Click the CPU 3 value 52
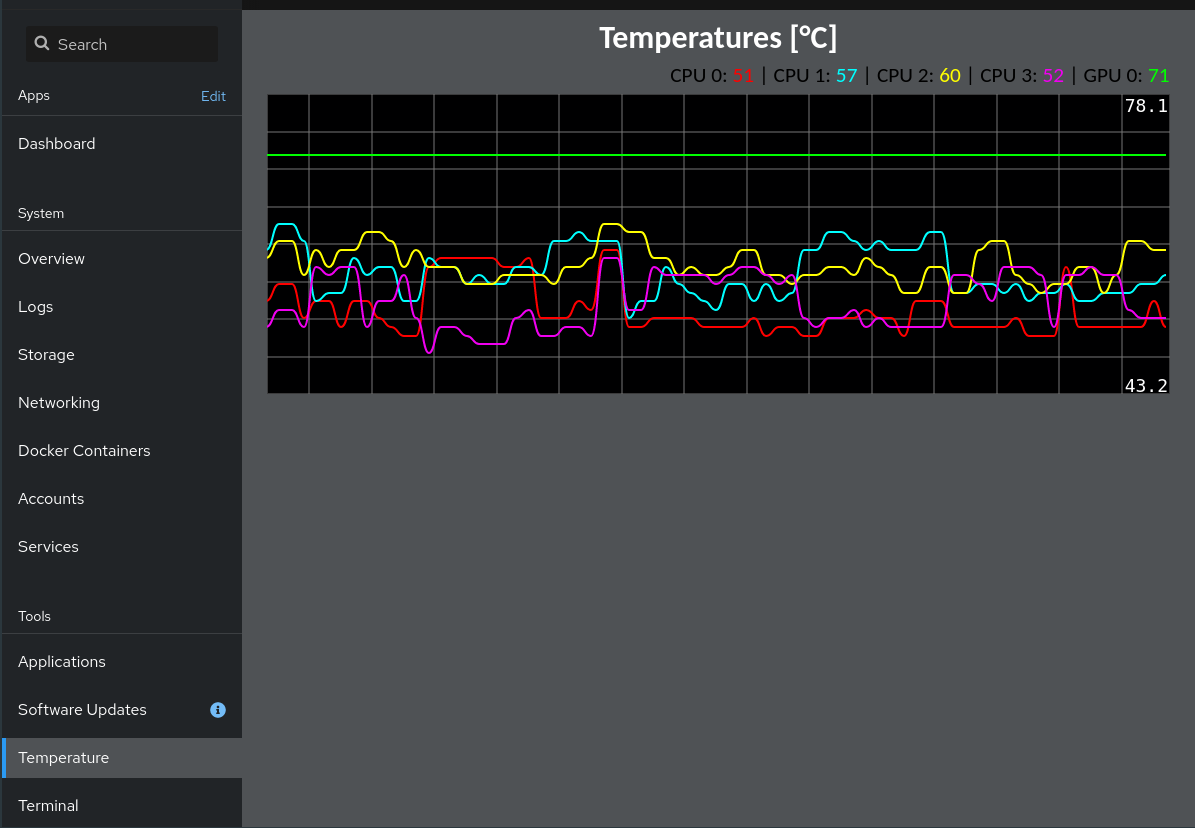 pyautogui.click(x=1053, y=75)
